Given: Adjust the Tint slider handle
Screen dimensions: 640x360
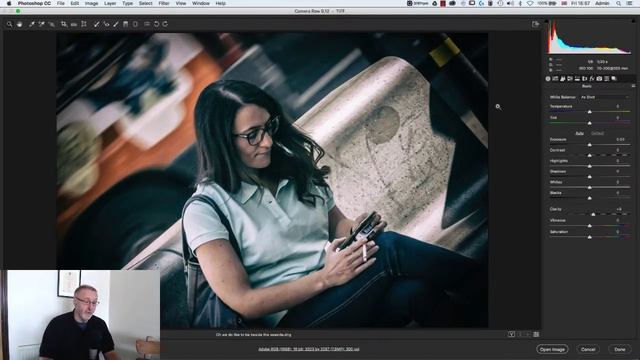Looking at the screenshot, I should pyautogui.click(x=589, y=123).
